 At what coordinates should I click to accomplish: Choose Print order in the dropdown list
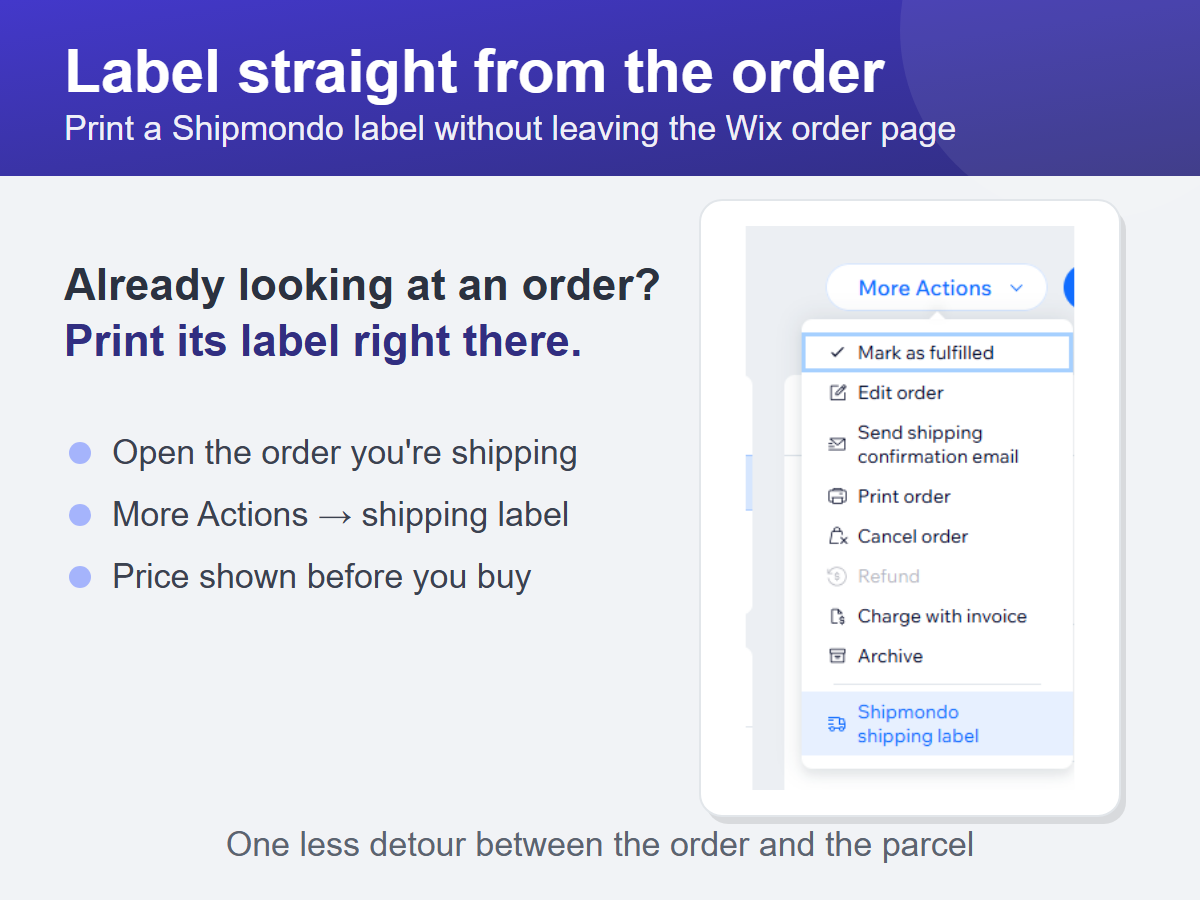[937, 497]
